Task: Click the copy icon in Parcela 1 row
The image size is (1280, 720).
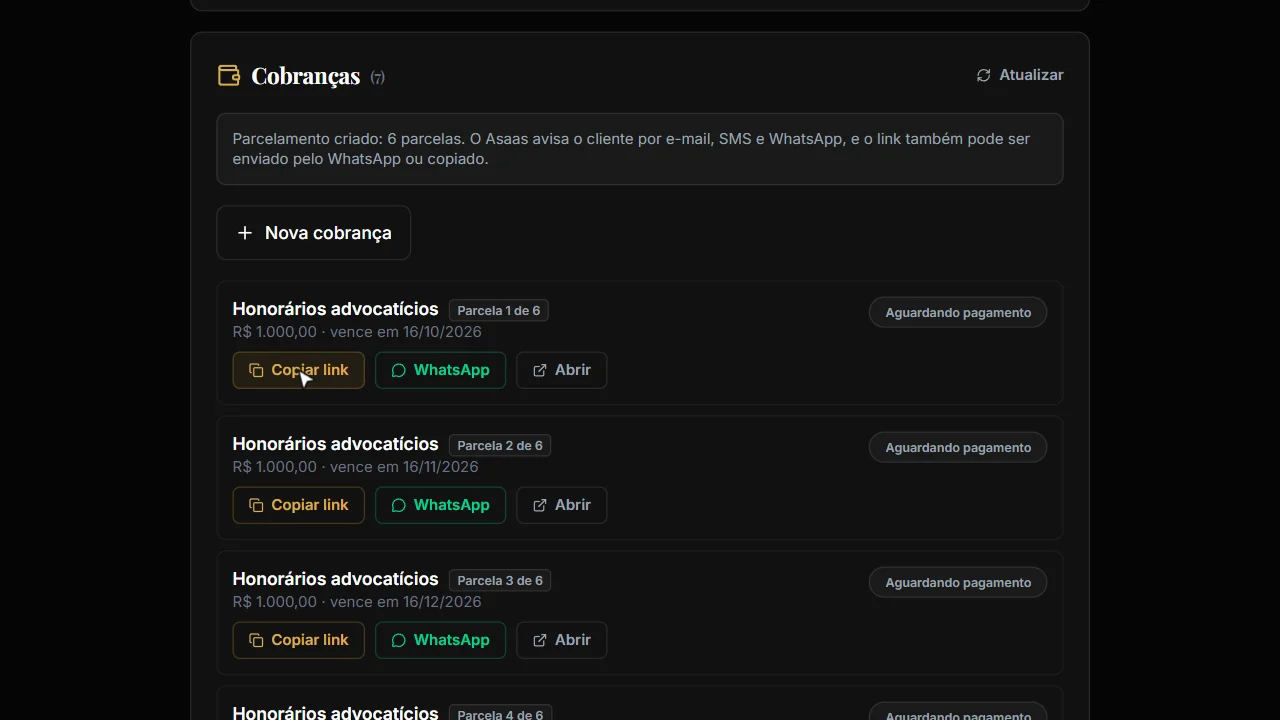Action: pyautogui.click(x=256, y=370)
